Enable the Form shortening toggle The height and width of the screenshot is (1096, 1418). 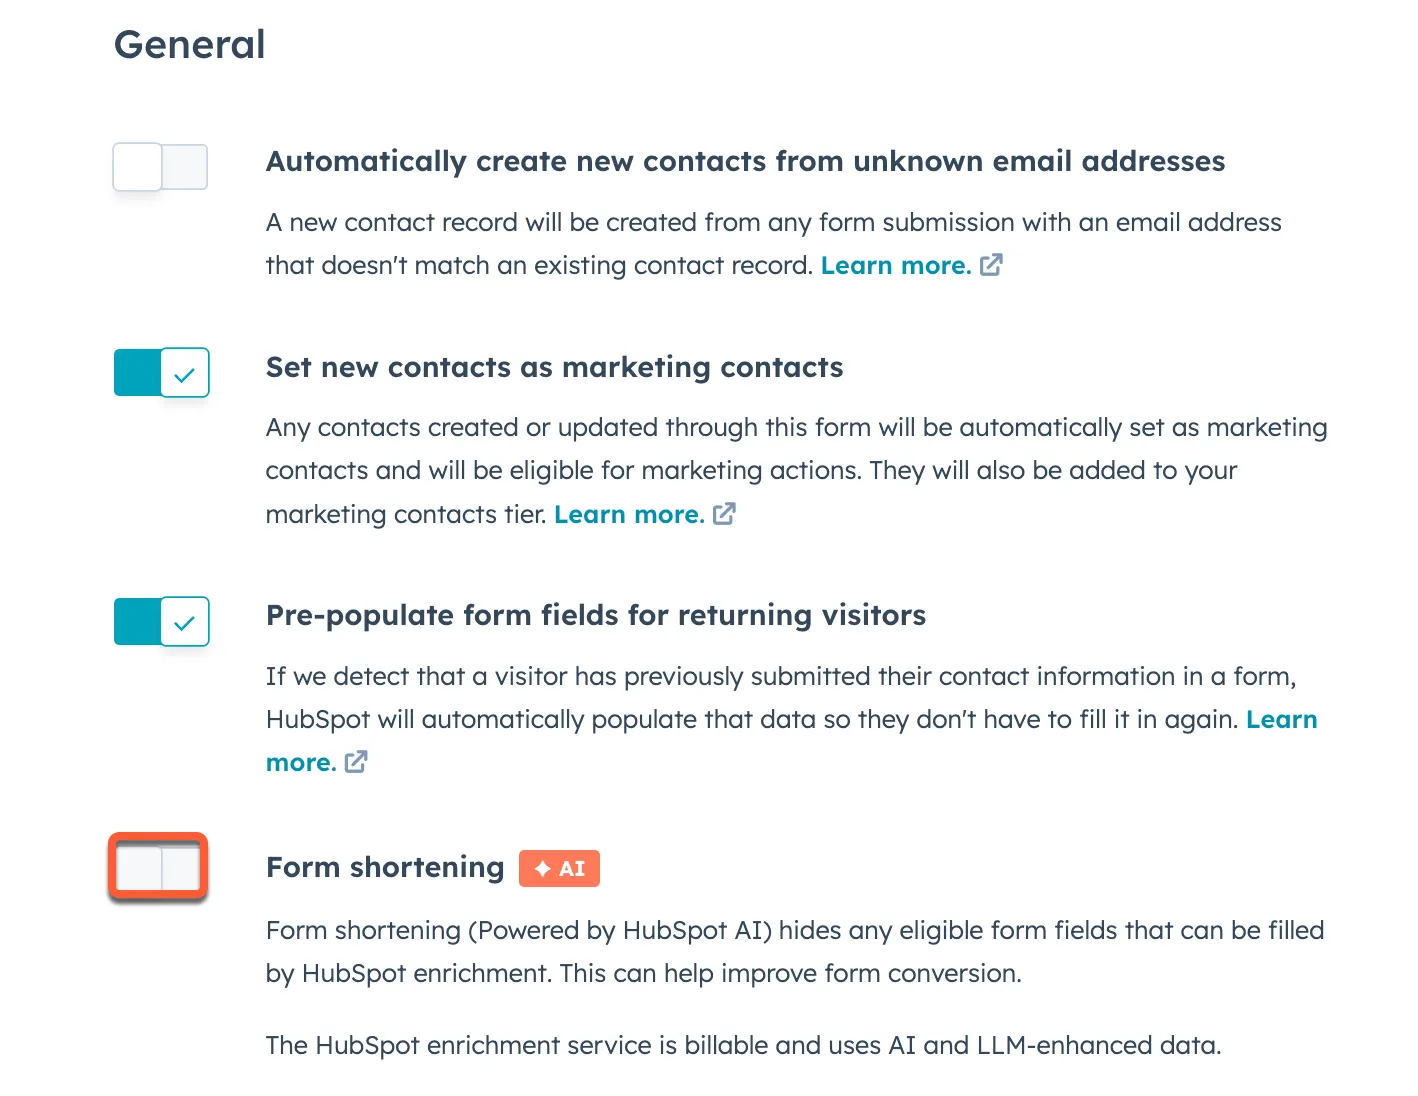[x=158, y=866]
